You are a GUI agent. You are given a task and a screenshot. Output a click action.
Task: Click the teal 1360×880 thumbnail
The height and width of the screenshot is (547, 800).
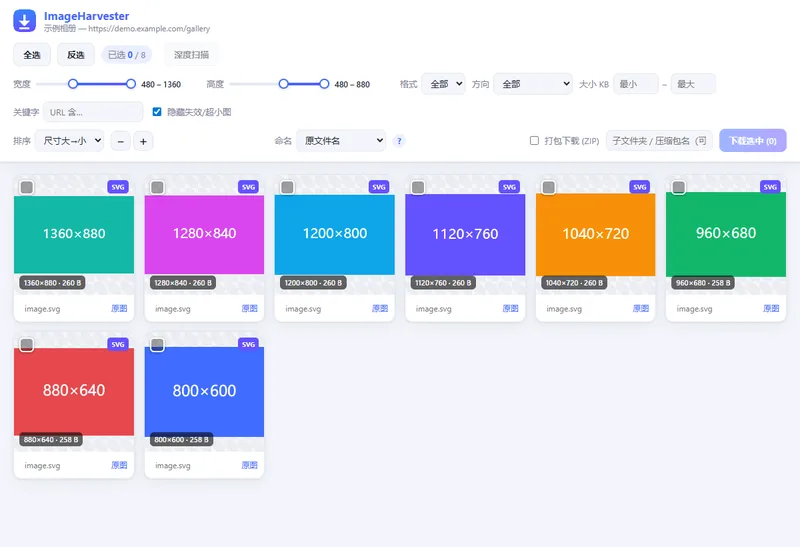[x=74, y=234]
